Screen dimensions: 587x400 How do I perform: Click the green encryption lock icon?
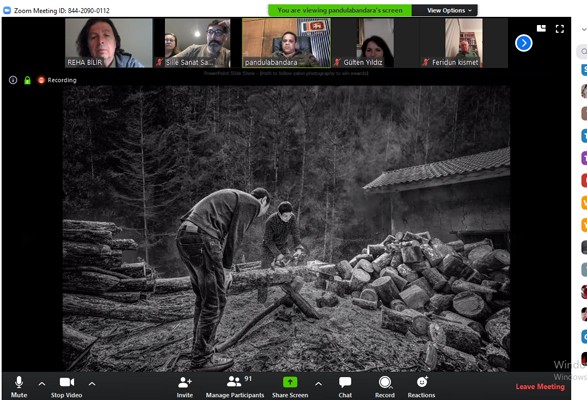click(27, 80)
